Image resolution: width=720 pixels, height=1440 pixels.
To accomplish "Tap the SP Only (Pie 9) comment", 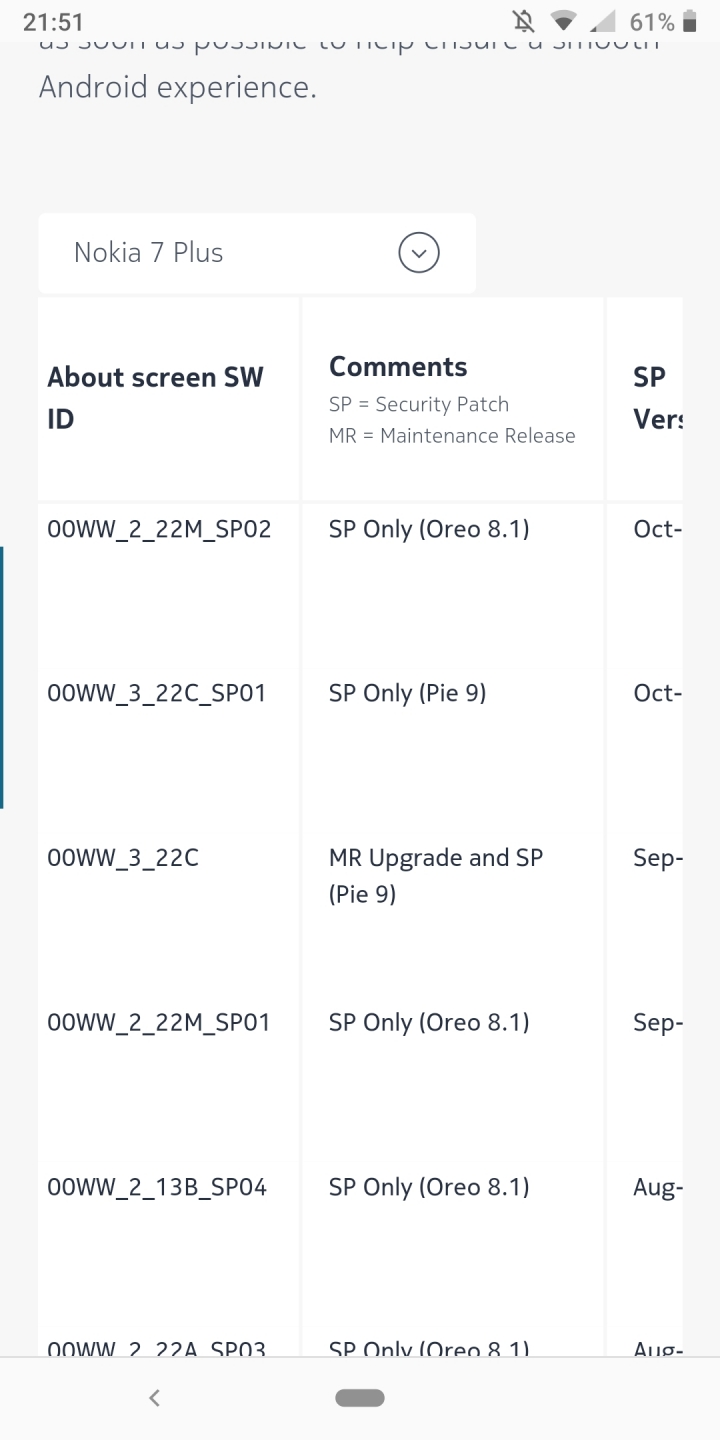I will coord(407,693).
